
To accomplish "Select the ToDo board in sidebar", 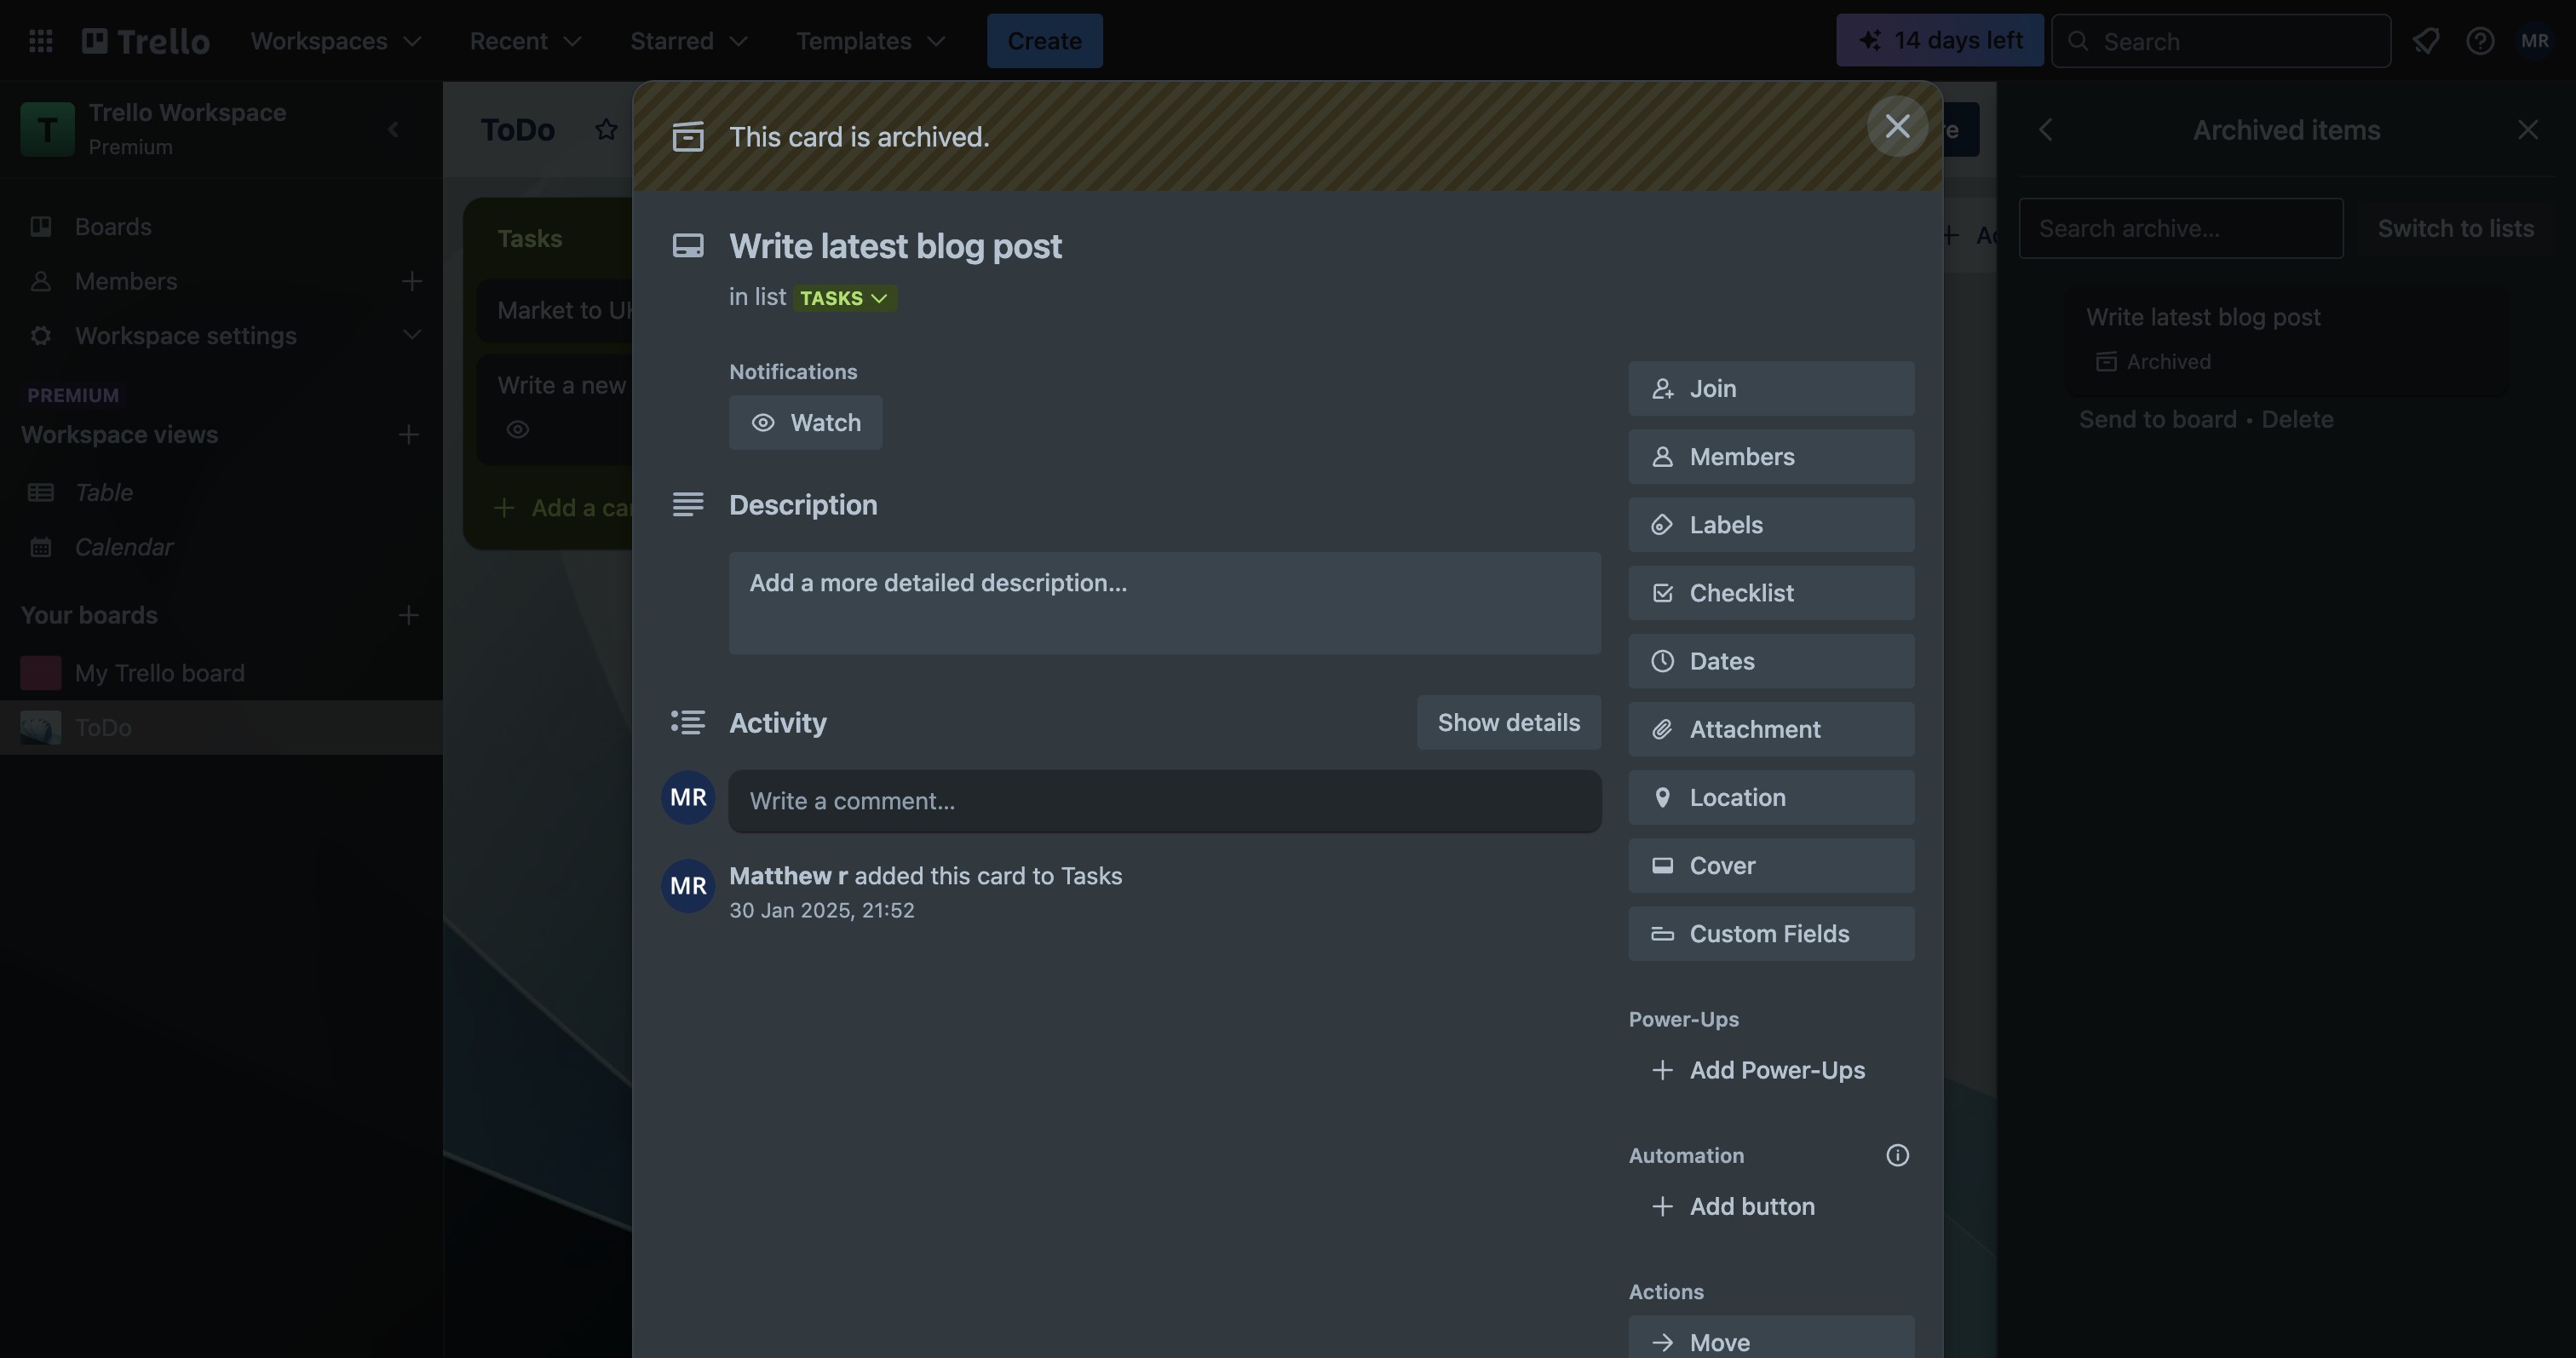I will 221,727.
